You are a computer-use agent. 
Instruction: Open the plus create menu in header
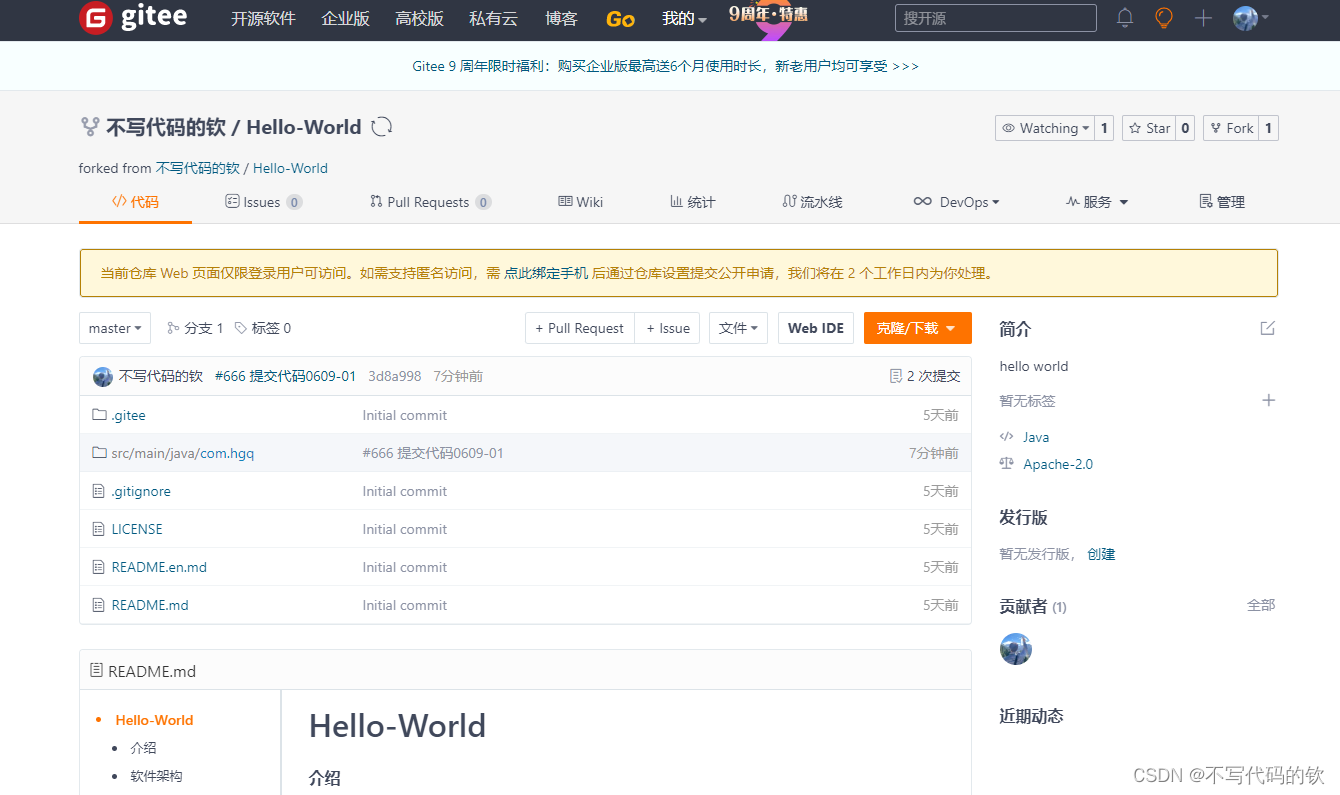[x=1204, y=18]
